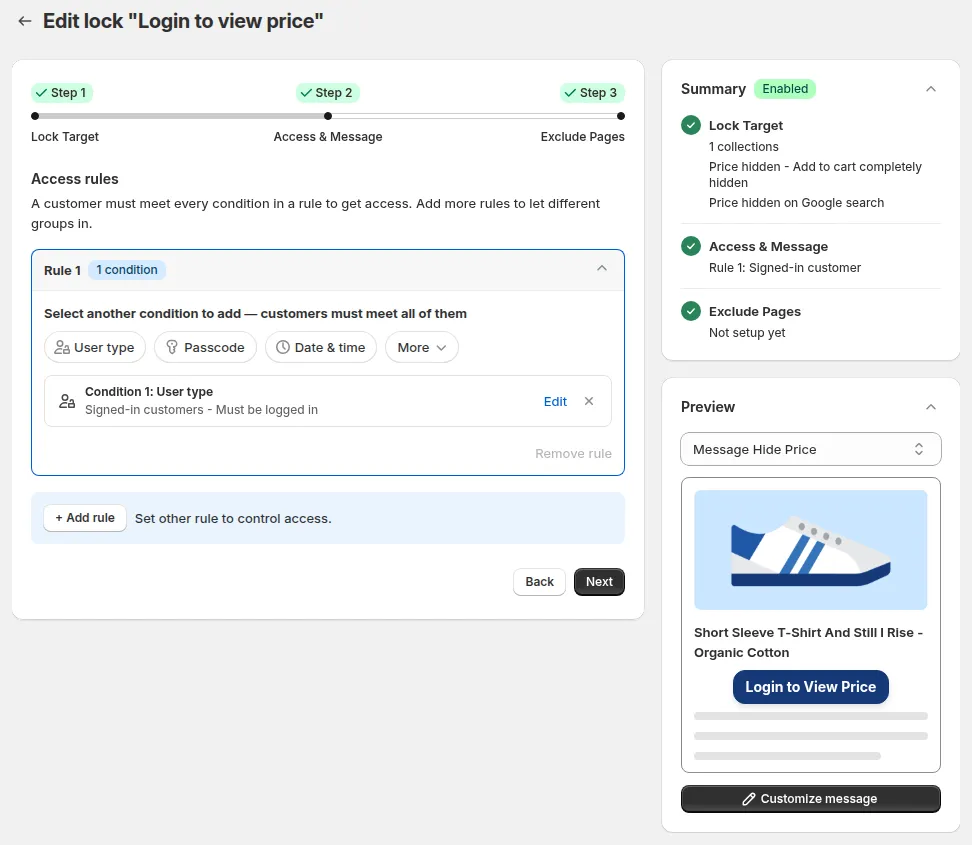
Task: Click the 1 condition badge
Action: (x=127, y=270)
